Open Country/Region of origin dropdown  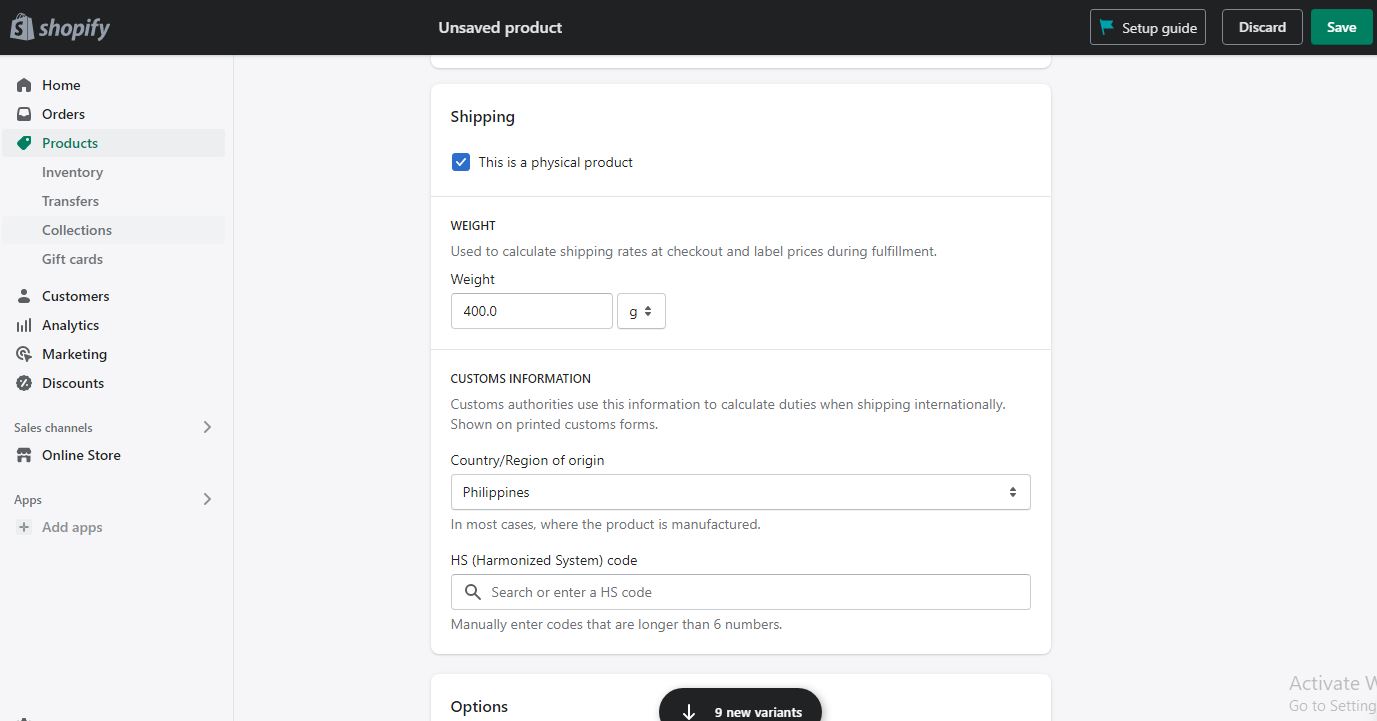click(x=740, y=492)
